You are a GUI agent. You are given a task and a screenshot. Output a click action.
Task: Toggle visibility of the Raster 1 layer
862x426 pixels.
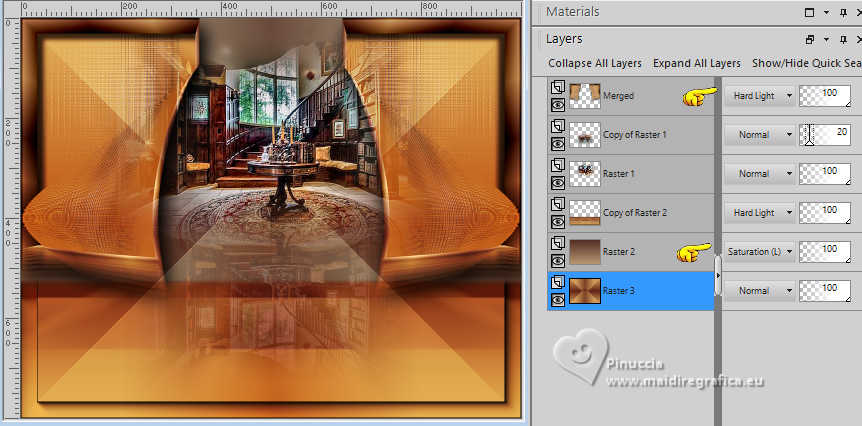coord(558,182)
